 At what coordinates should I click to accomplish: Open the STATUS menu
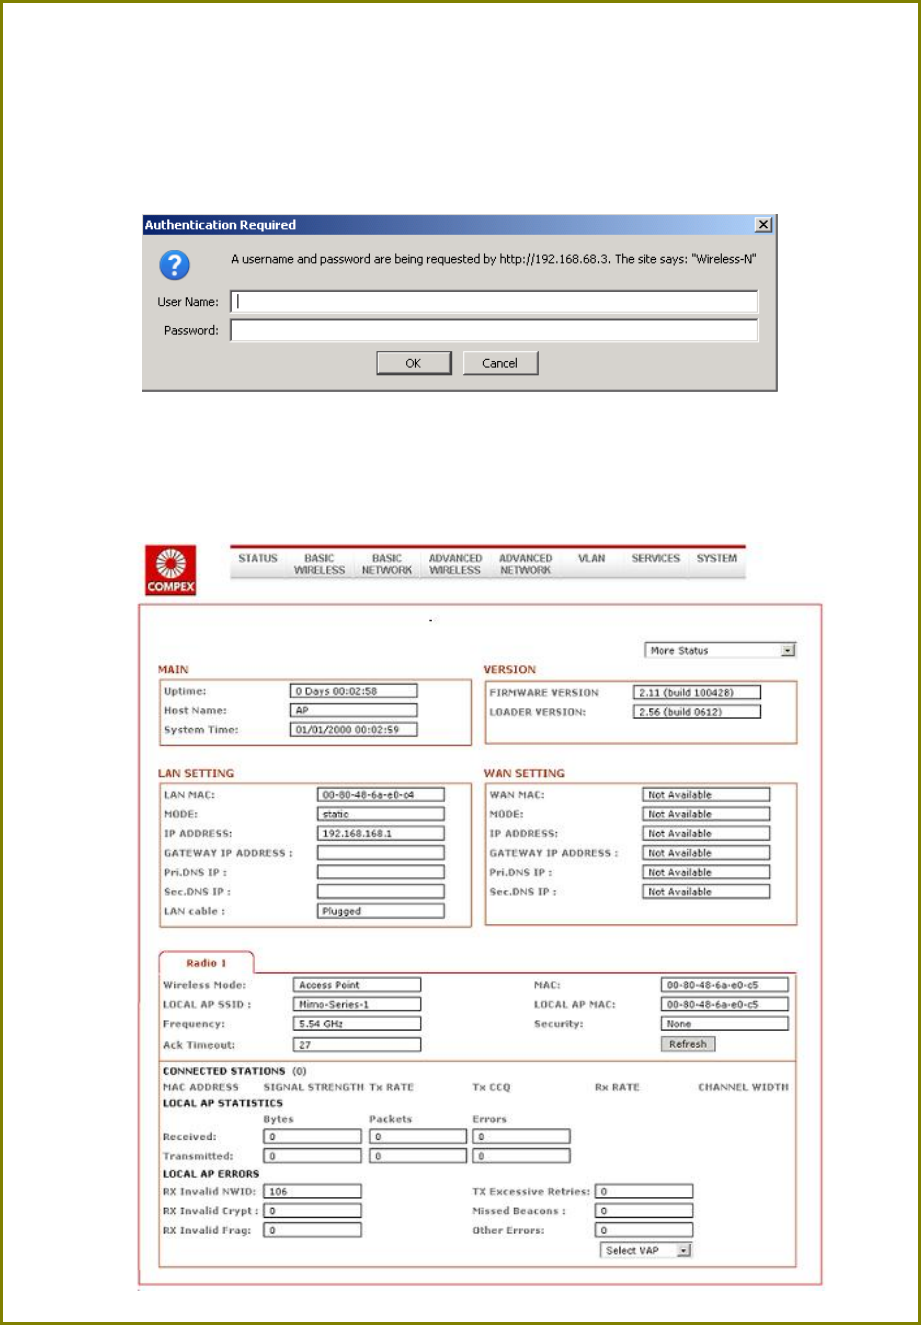tap(258, 558)
